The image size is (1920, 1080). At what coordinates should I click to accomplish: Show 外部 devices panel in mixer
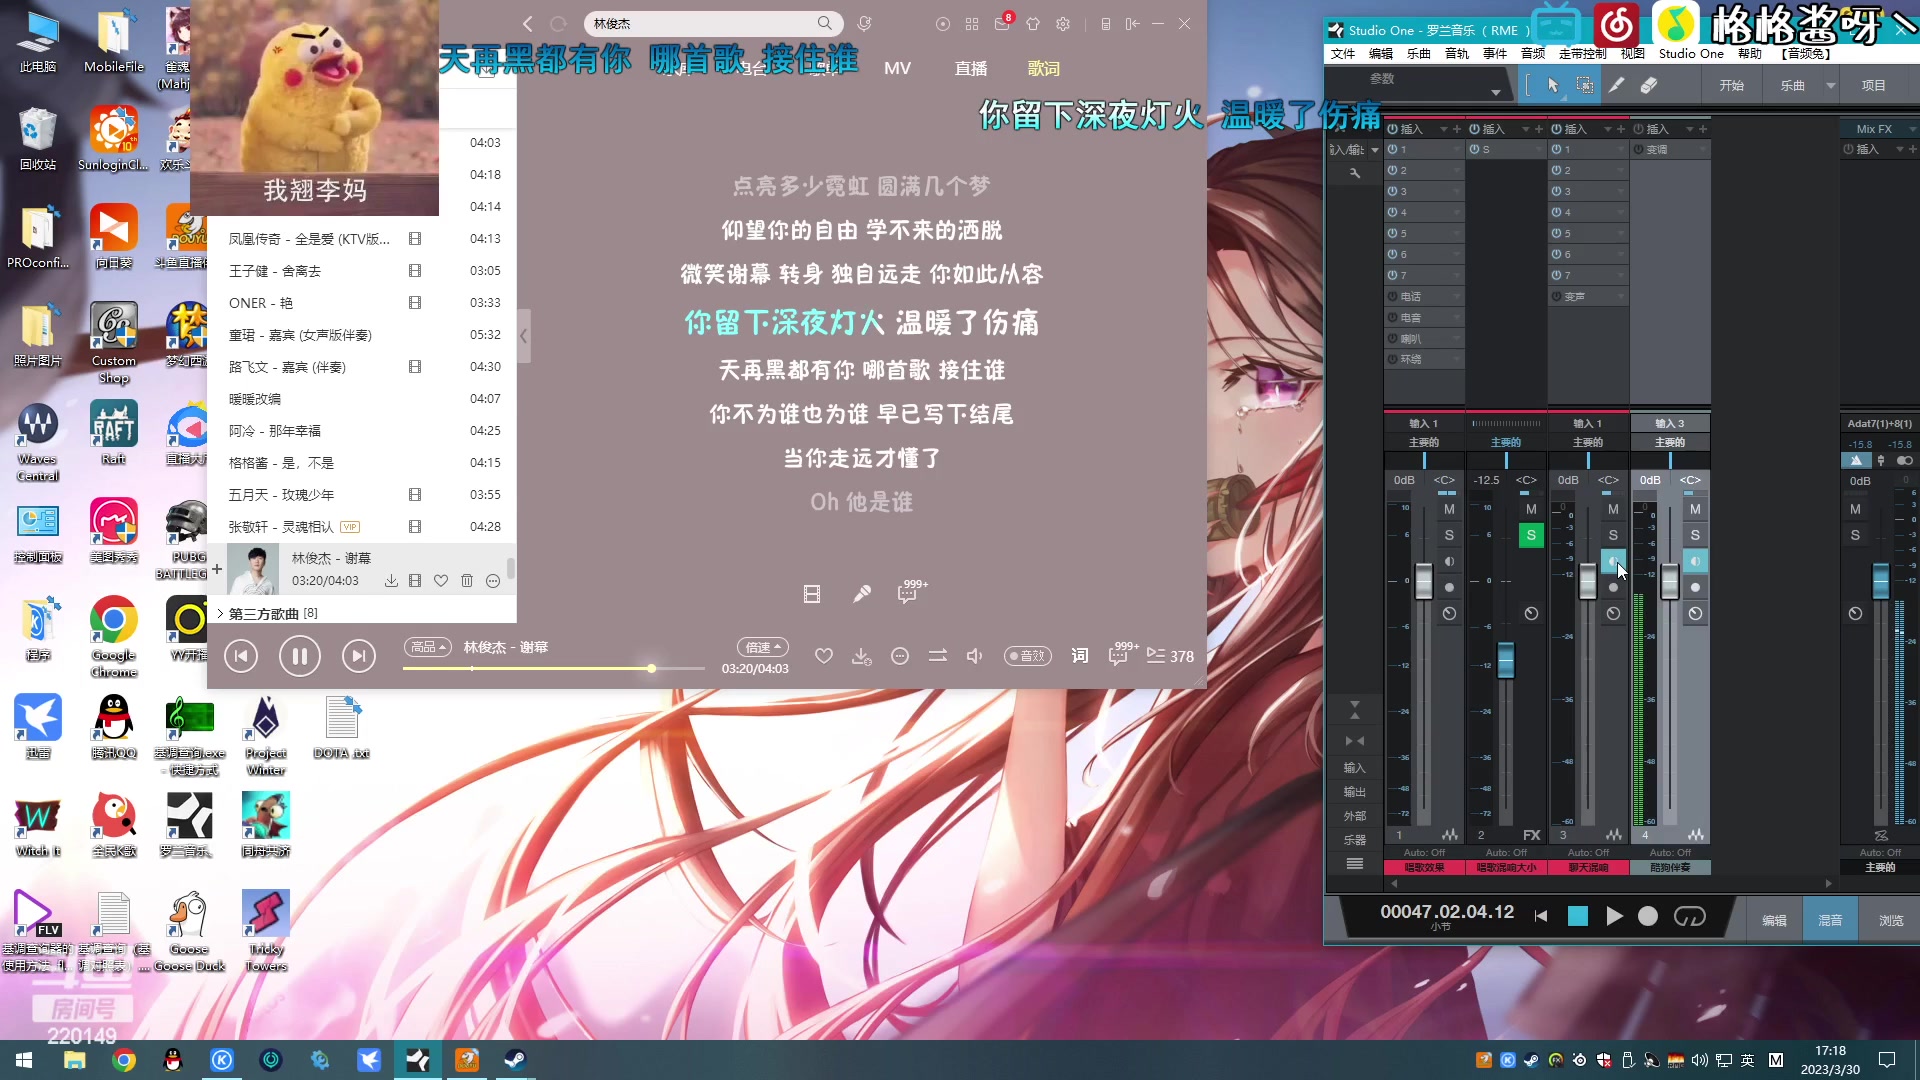click(1354, 816)
